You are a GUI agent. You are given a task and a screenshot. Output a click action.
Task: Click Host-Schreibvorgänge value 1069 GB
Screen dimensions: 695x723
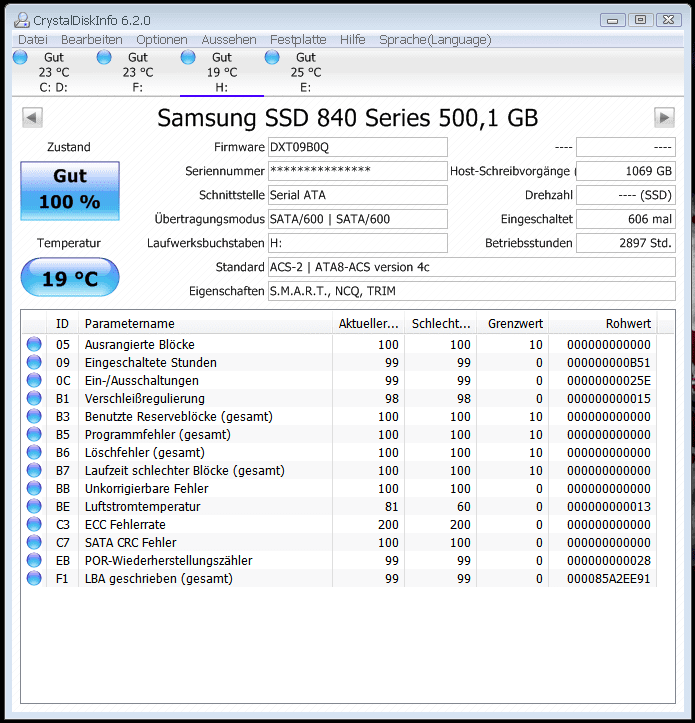pyautogui.click(x=626, y=171)
